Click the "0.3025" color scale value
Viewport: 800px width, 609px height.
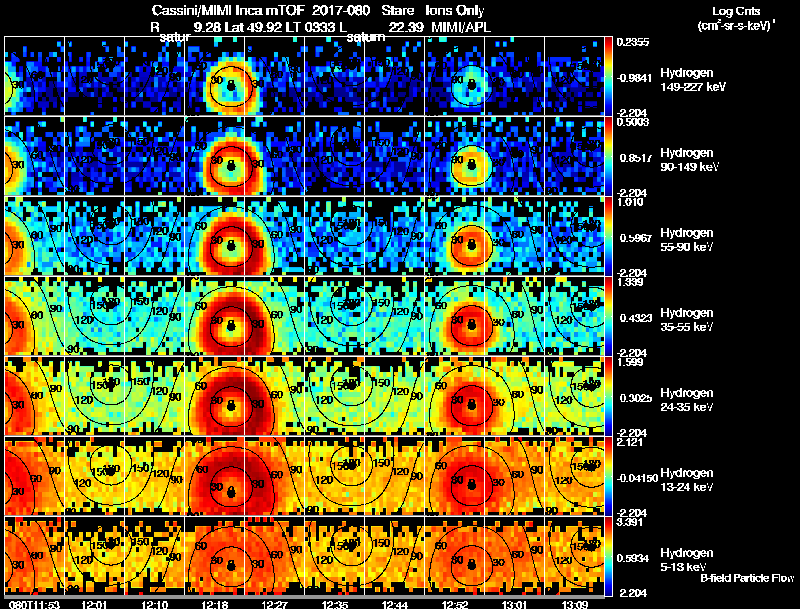coord(634,398)
